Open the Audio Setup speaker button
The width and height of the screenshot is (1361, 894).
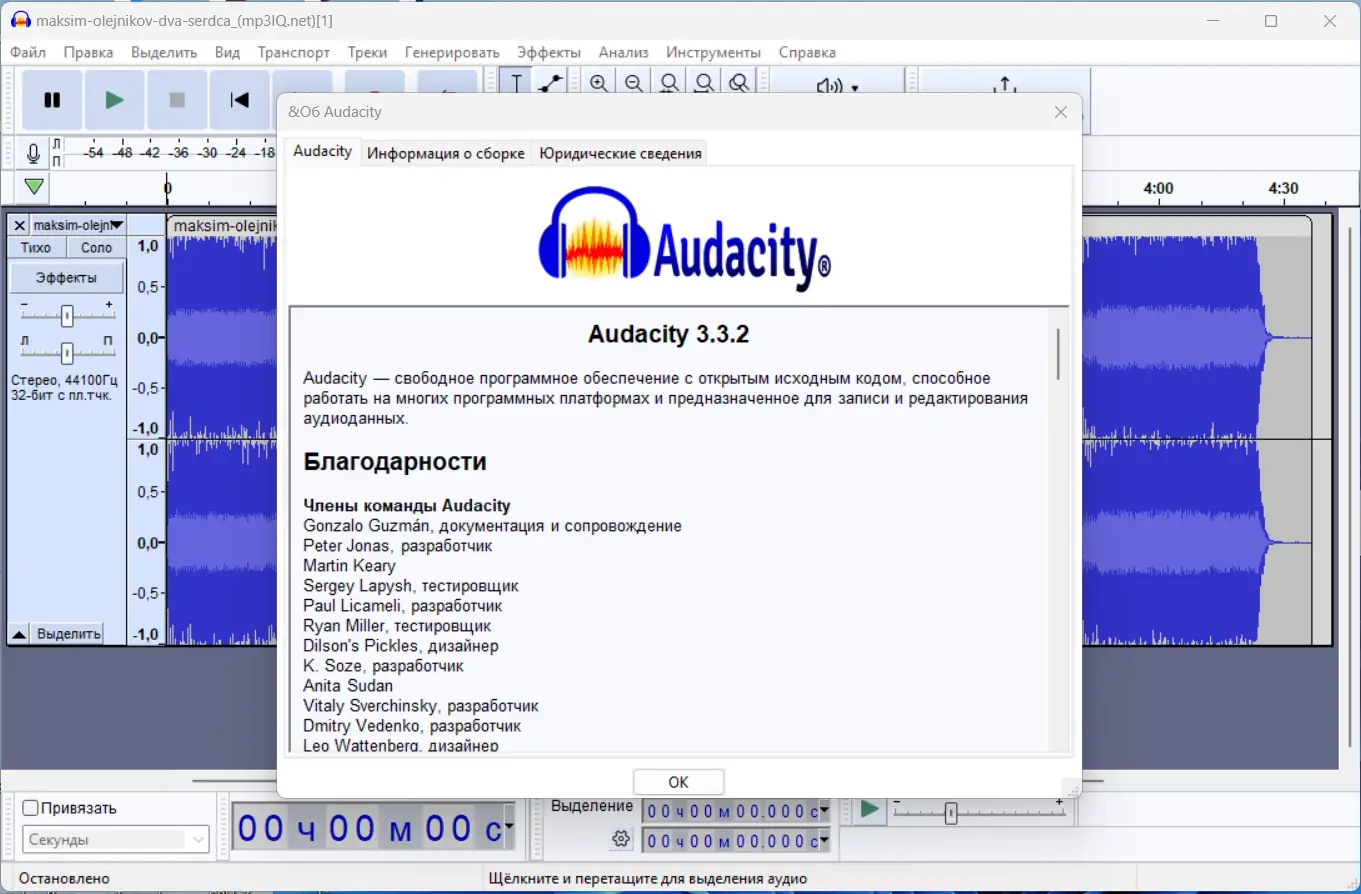tap(837, 86)
